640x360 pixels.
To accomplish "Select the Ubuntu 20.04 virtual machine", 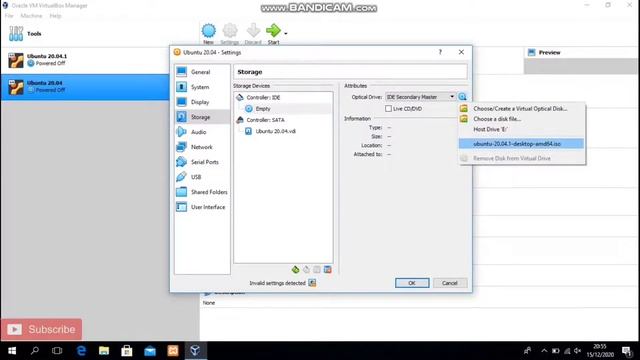I will tap(85, 87).
